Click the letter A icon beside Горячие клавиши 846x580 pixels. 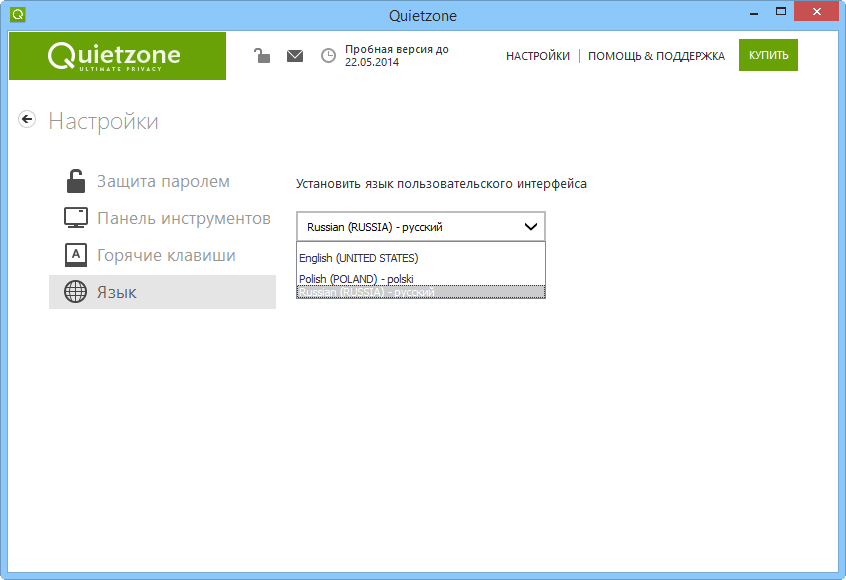pos(76,255)
